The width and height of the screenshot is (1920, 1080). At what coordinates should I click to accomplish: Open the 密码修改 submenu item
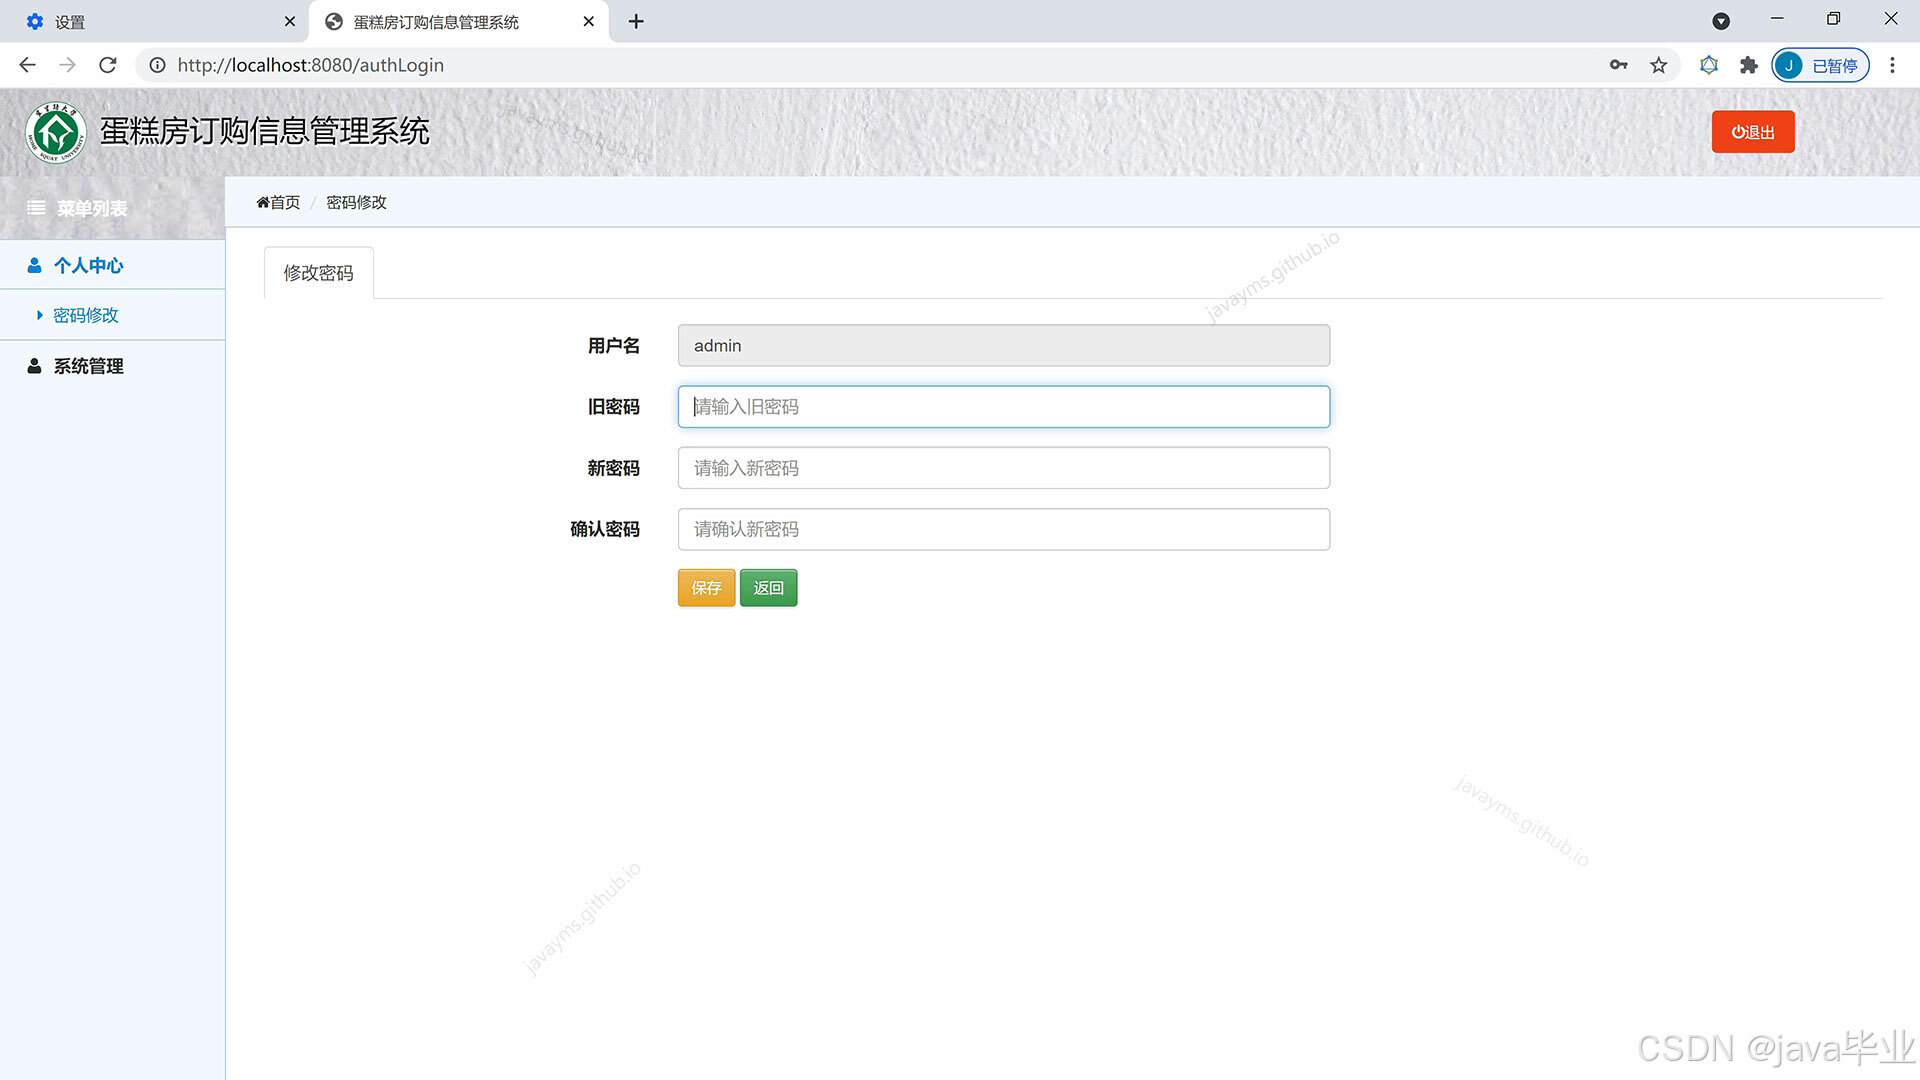pyautogui.click(x=112, y=315)
